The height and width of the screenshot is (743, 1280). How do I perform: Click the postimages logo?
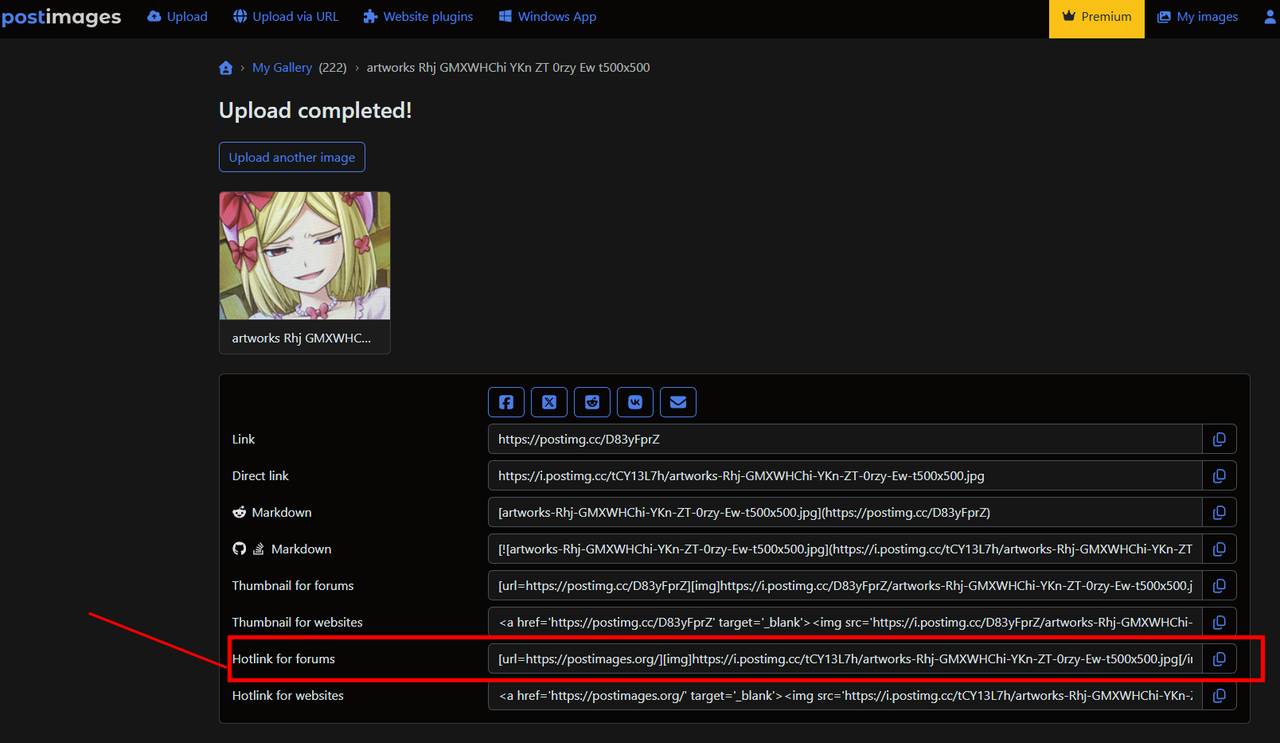tap(61, 17)
